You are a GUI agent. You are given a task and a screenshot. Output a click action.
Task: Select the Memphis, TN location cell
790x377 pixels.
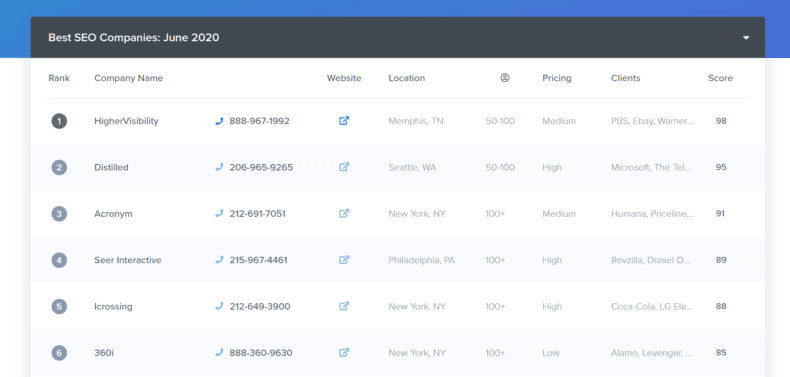pyautogui.click(x=416, y=121)
